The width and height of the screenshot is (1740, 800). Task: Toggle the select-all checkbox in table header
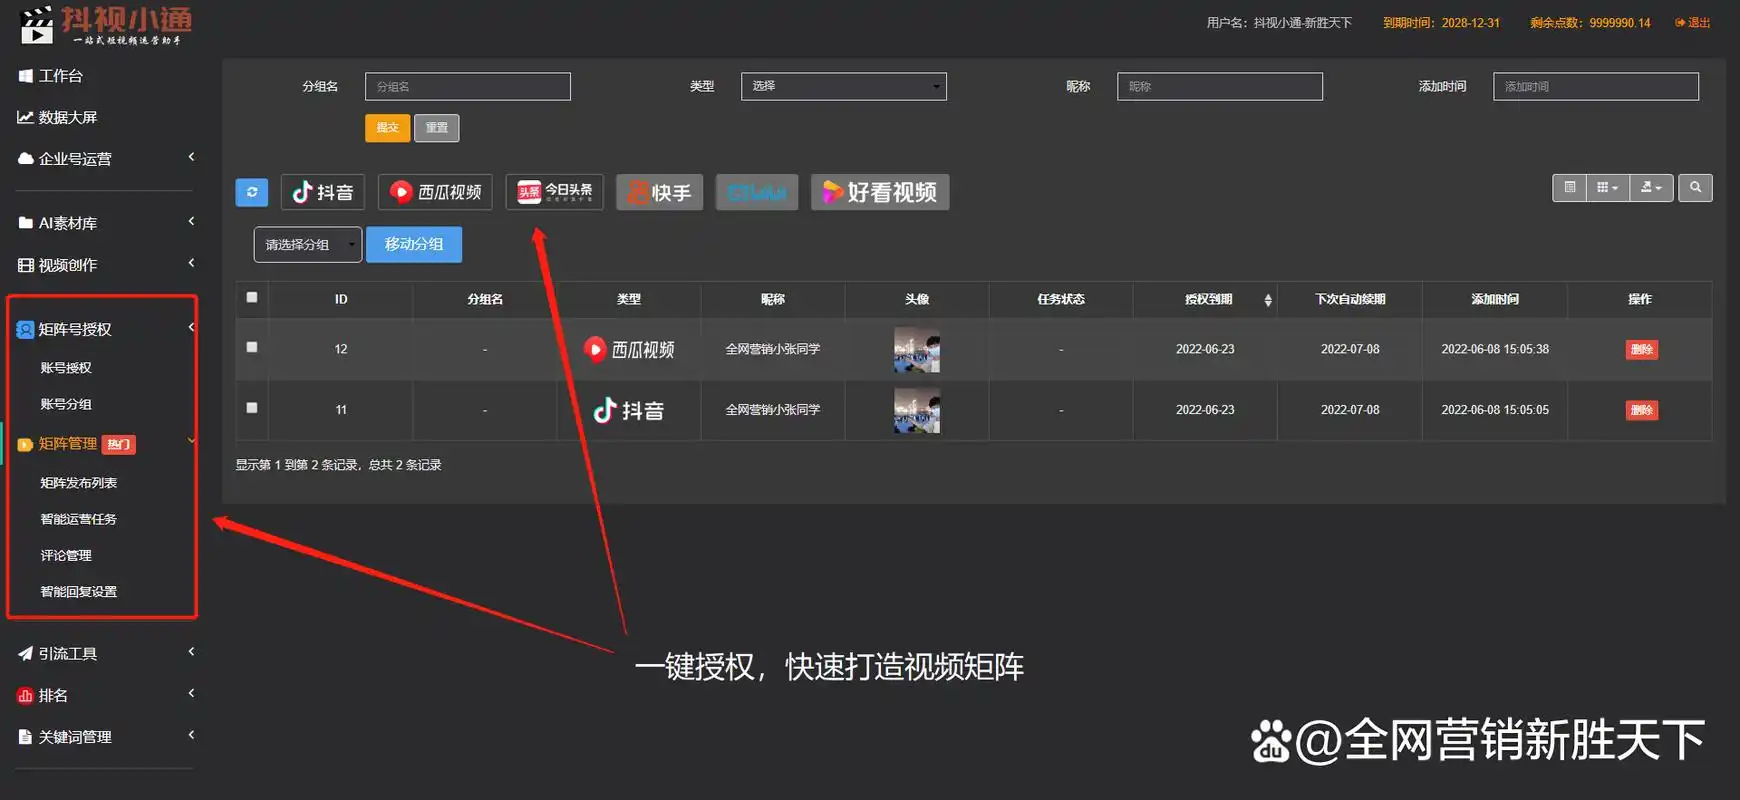252,298
